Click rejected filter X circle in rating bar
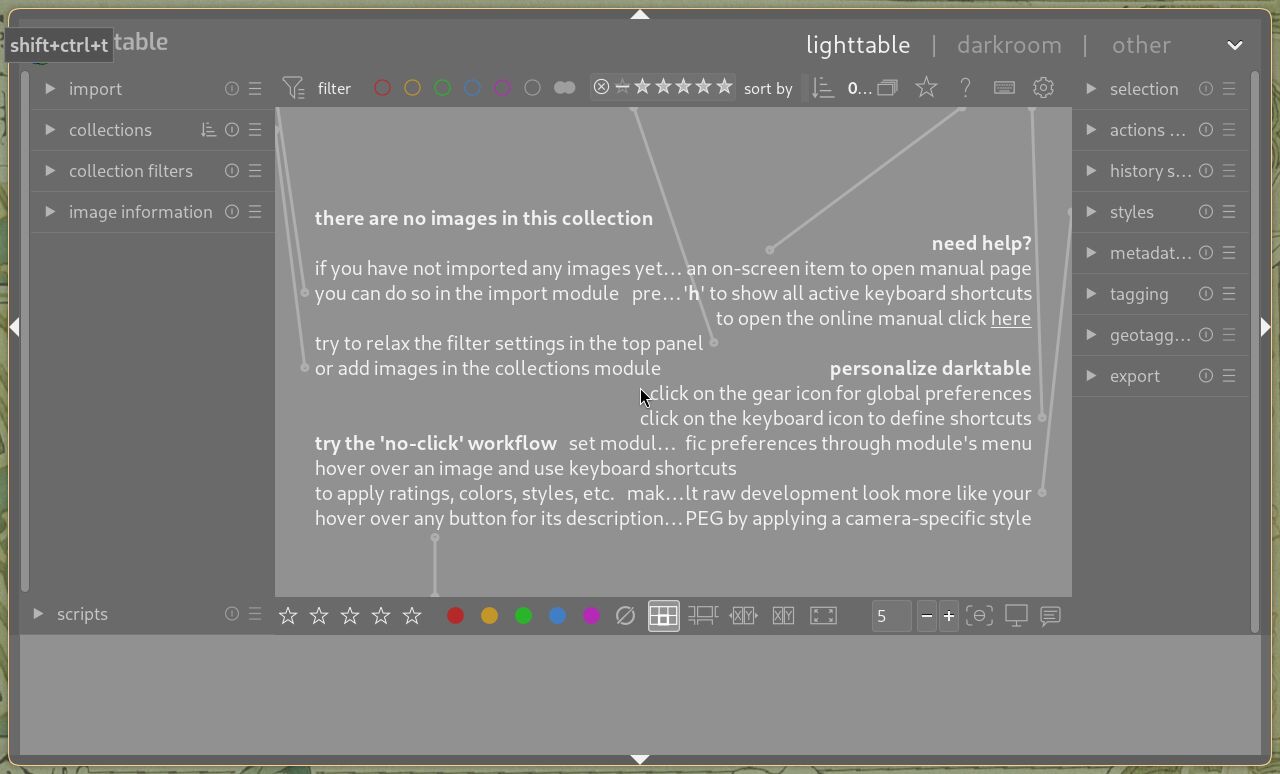This screenshot has width=1280, height=774. (601, 87)
